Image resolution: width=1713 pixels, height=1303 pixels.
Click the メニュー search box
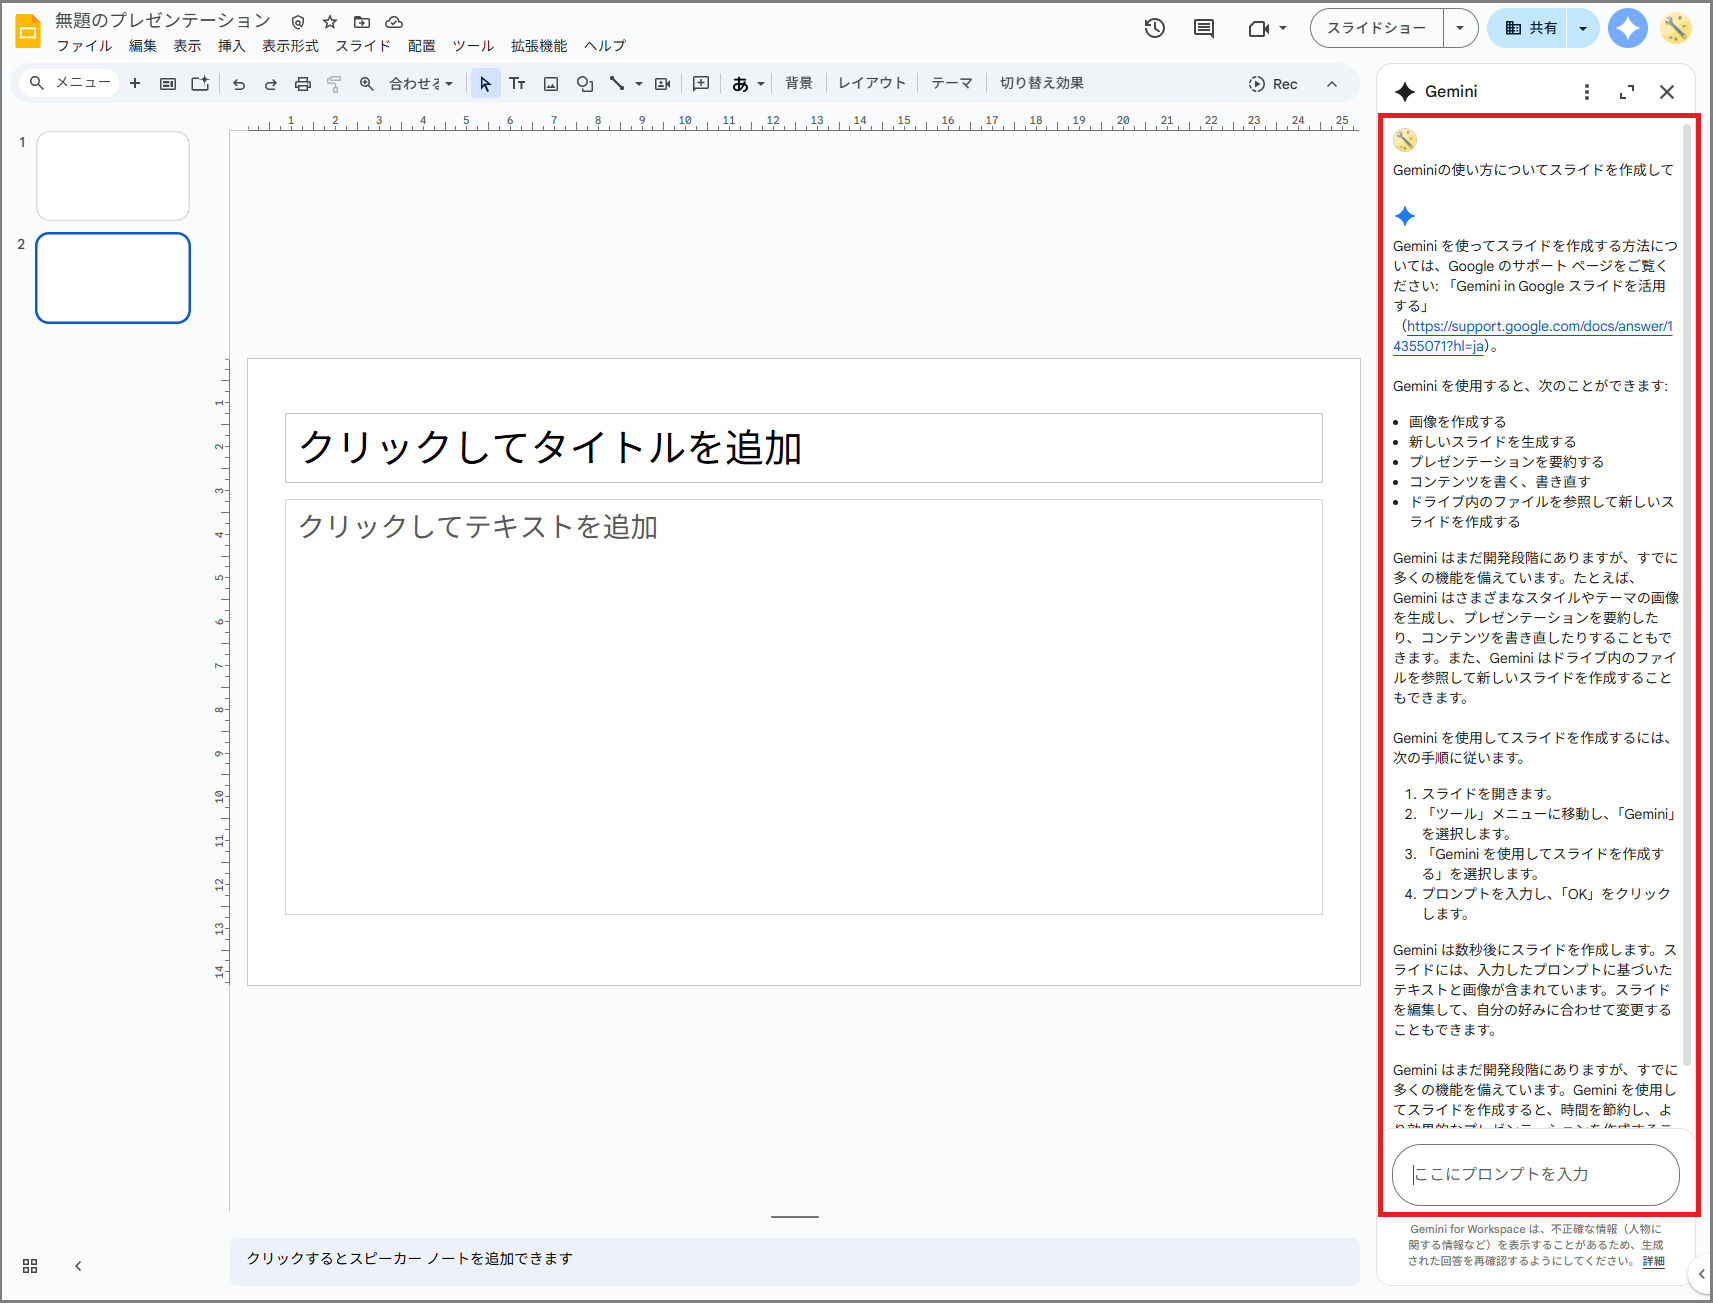(69, 83)
